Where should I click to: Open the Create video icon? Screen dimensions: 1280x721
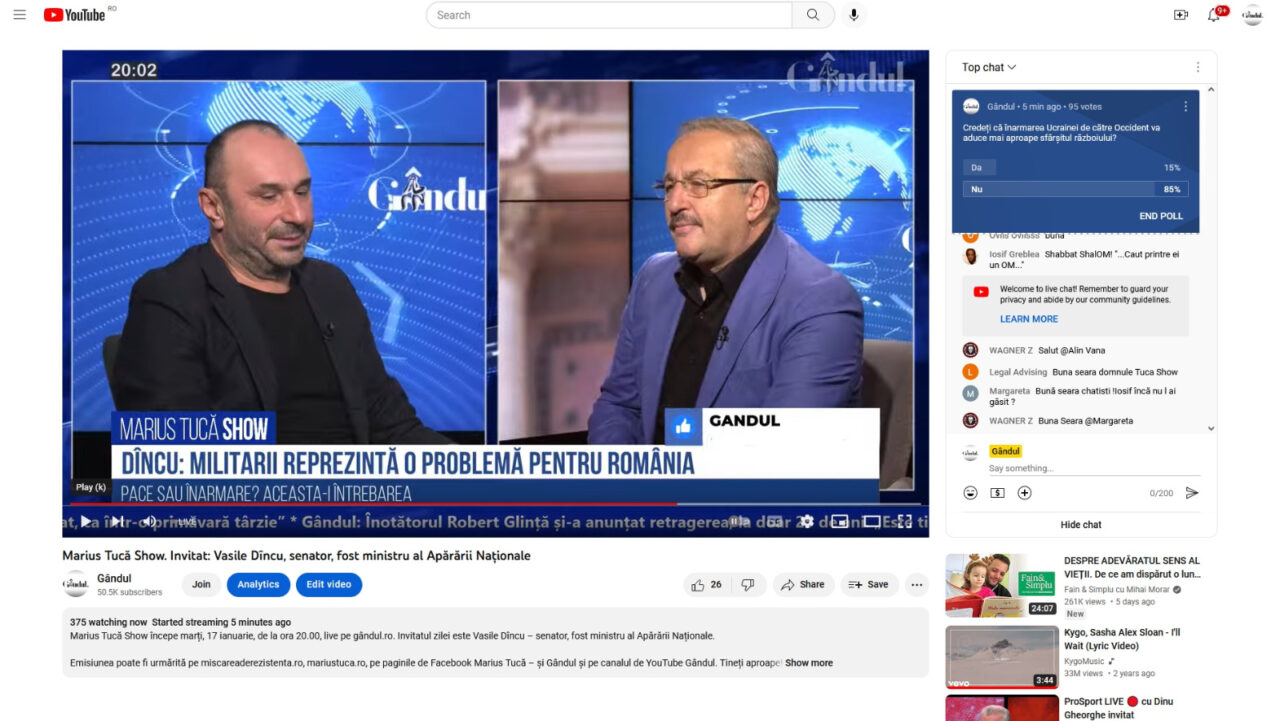coord(1180,15)
